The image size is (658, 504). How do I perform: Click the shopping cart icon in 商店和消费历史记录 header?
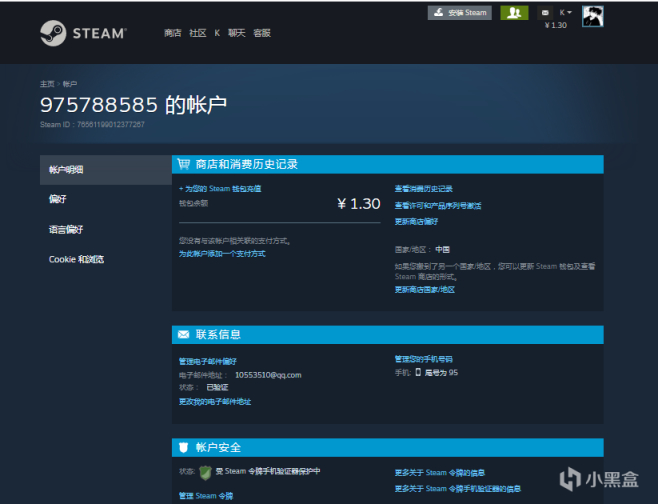pos(183,164)
